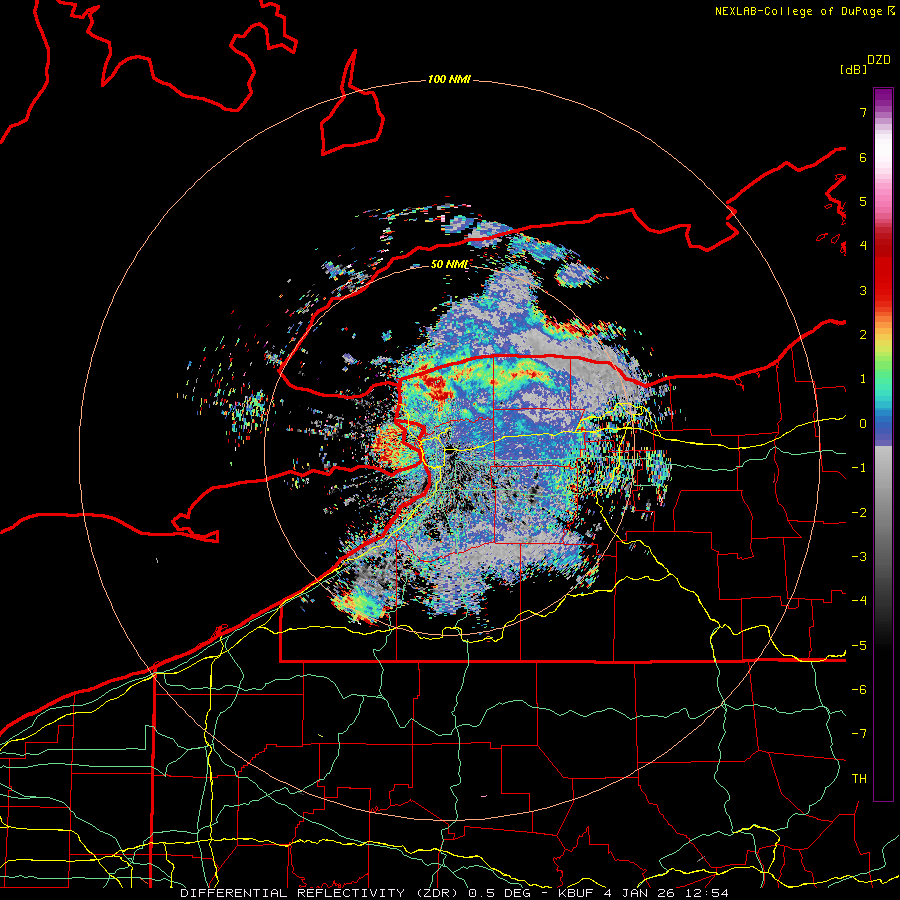Click the [dB] units label
This screenshot has width=900, height=900.
tap(853, 69)
